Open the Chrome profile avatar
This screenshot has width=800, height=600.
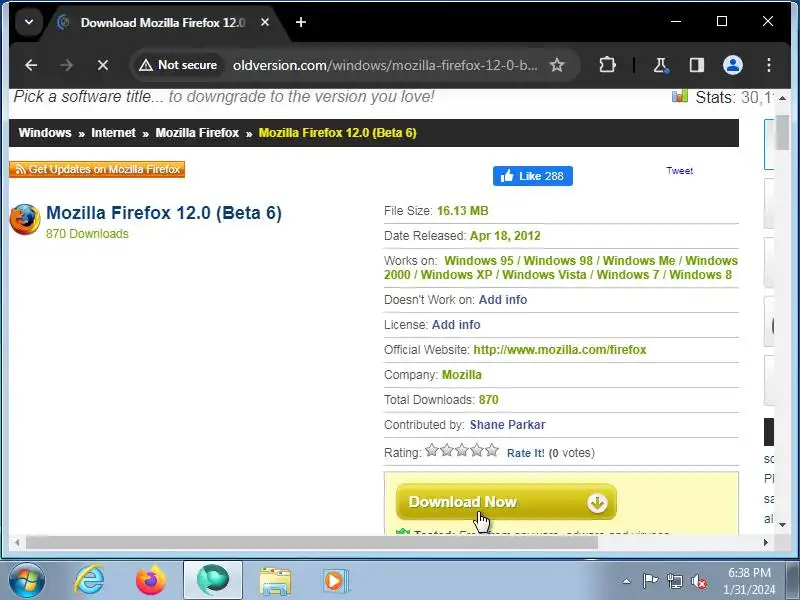click(733, 65)
